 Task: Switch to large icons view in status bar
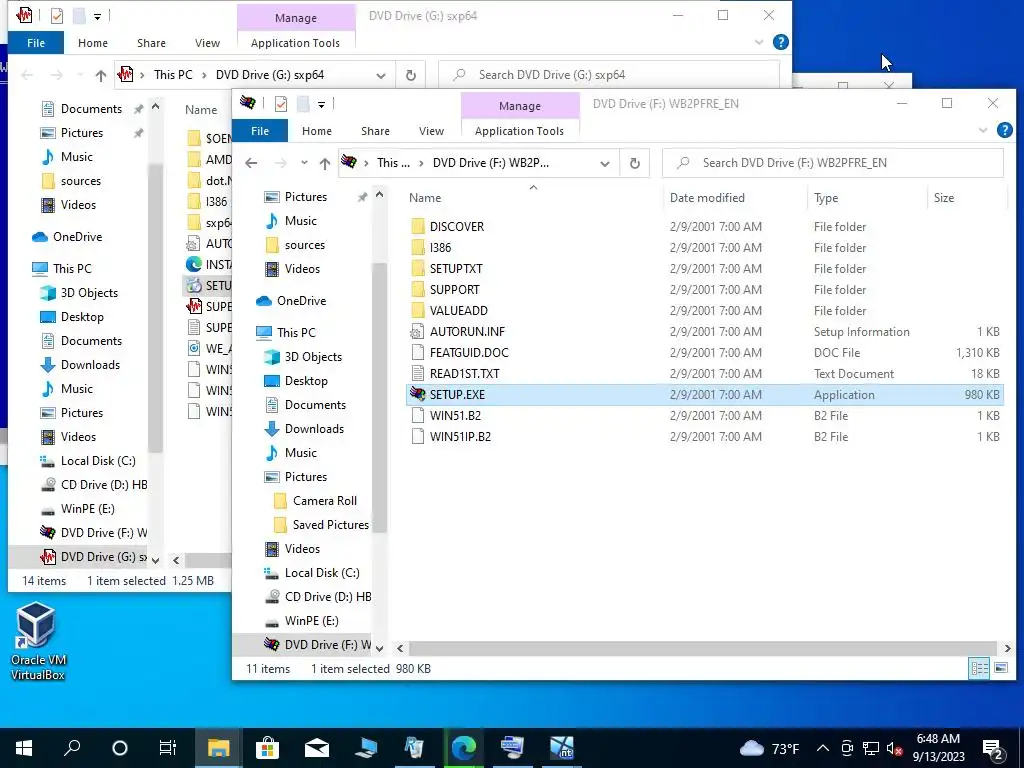1001,668
